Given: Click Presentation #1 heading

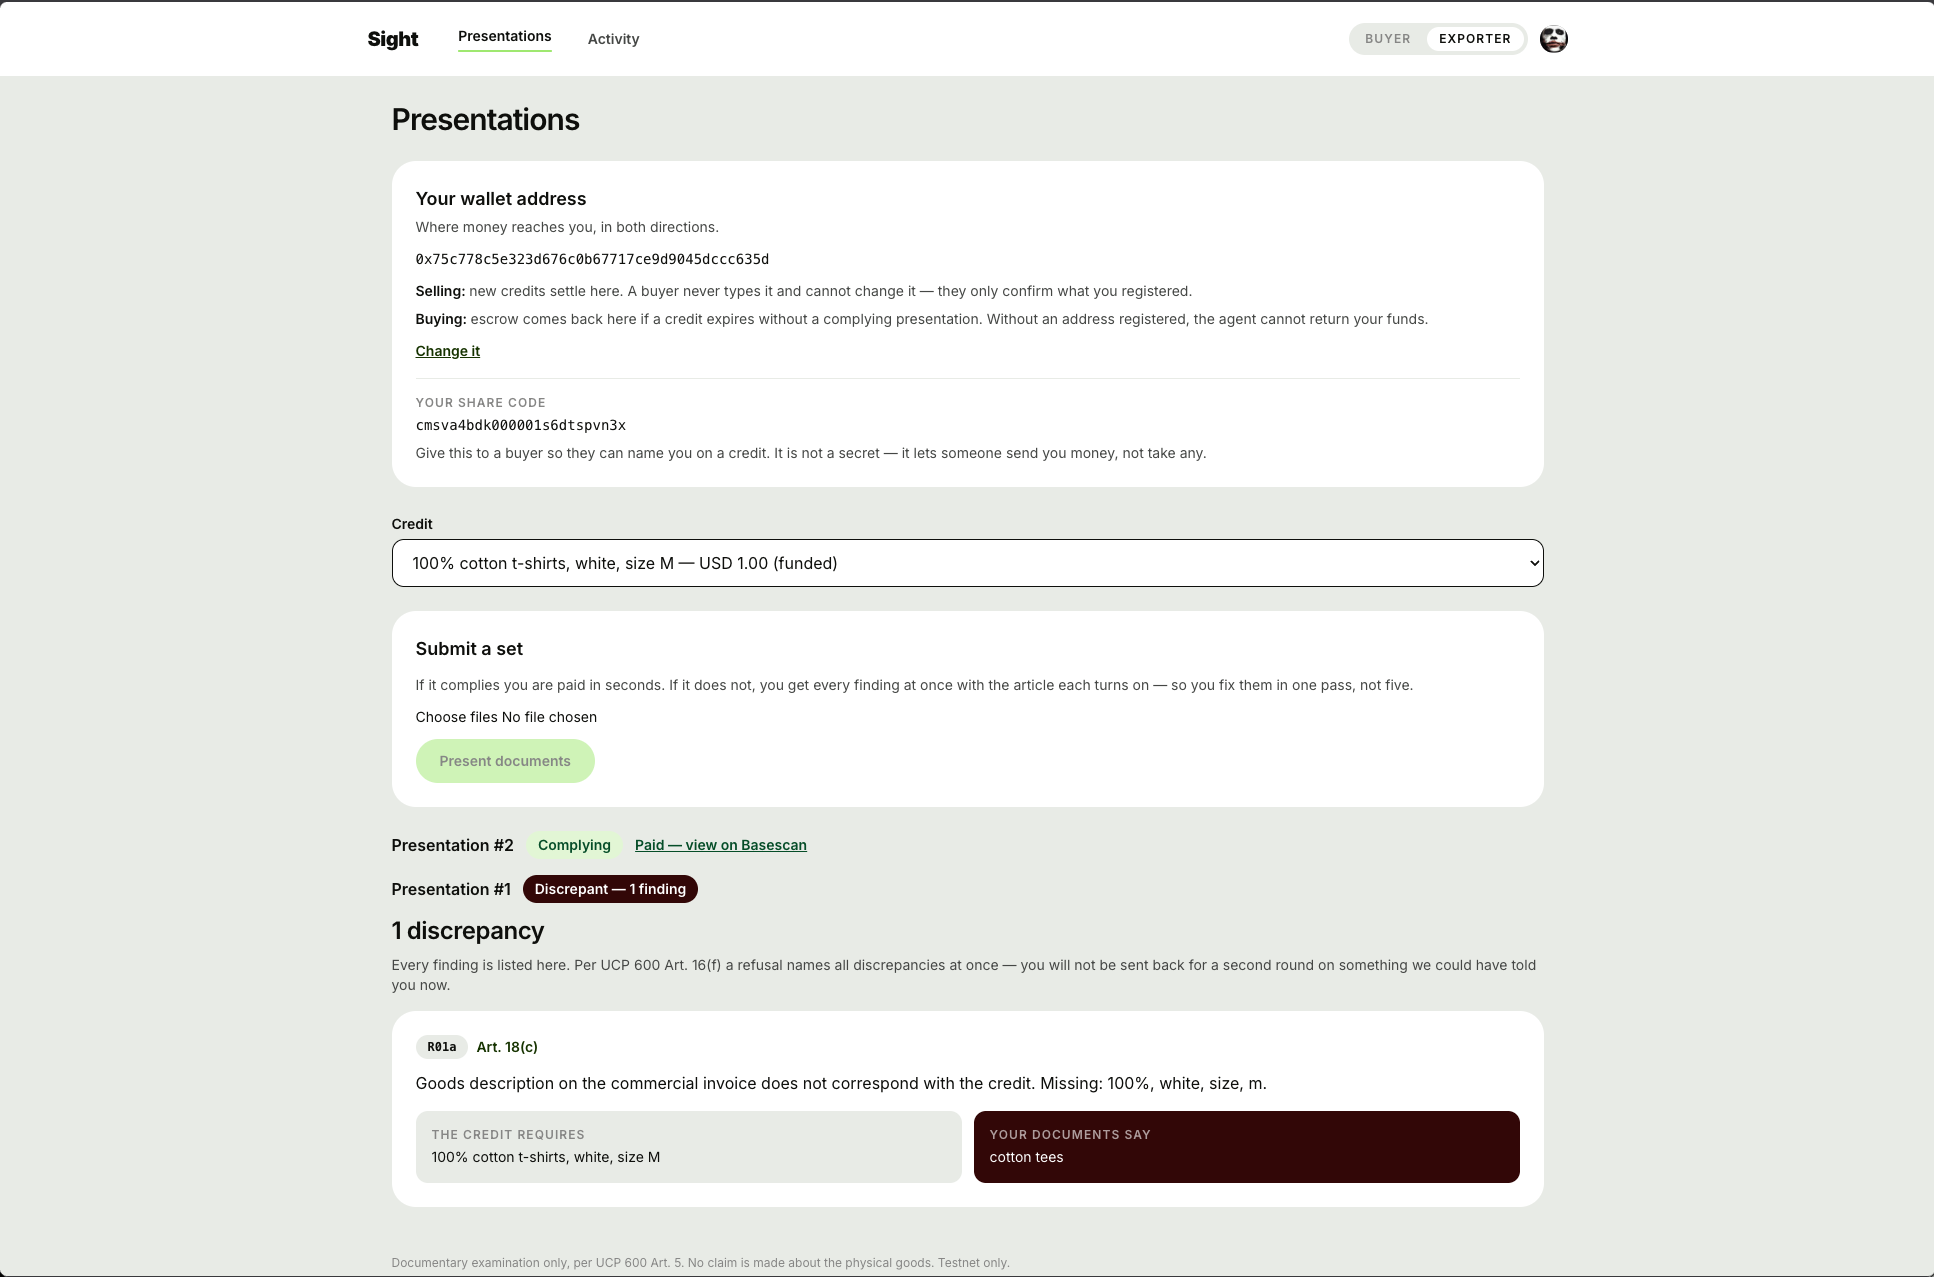Looking at the screenshot, I should pyautogui.click(x=451, y=889).
